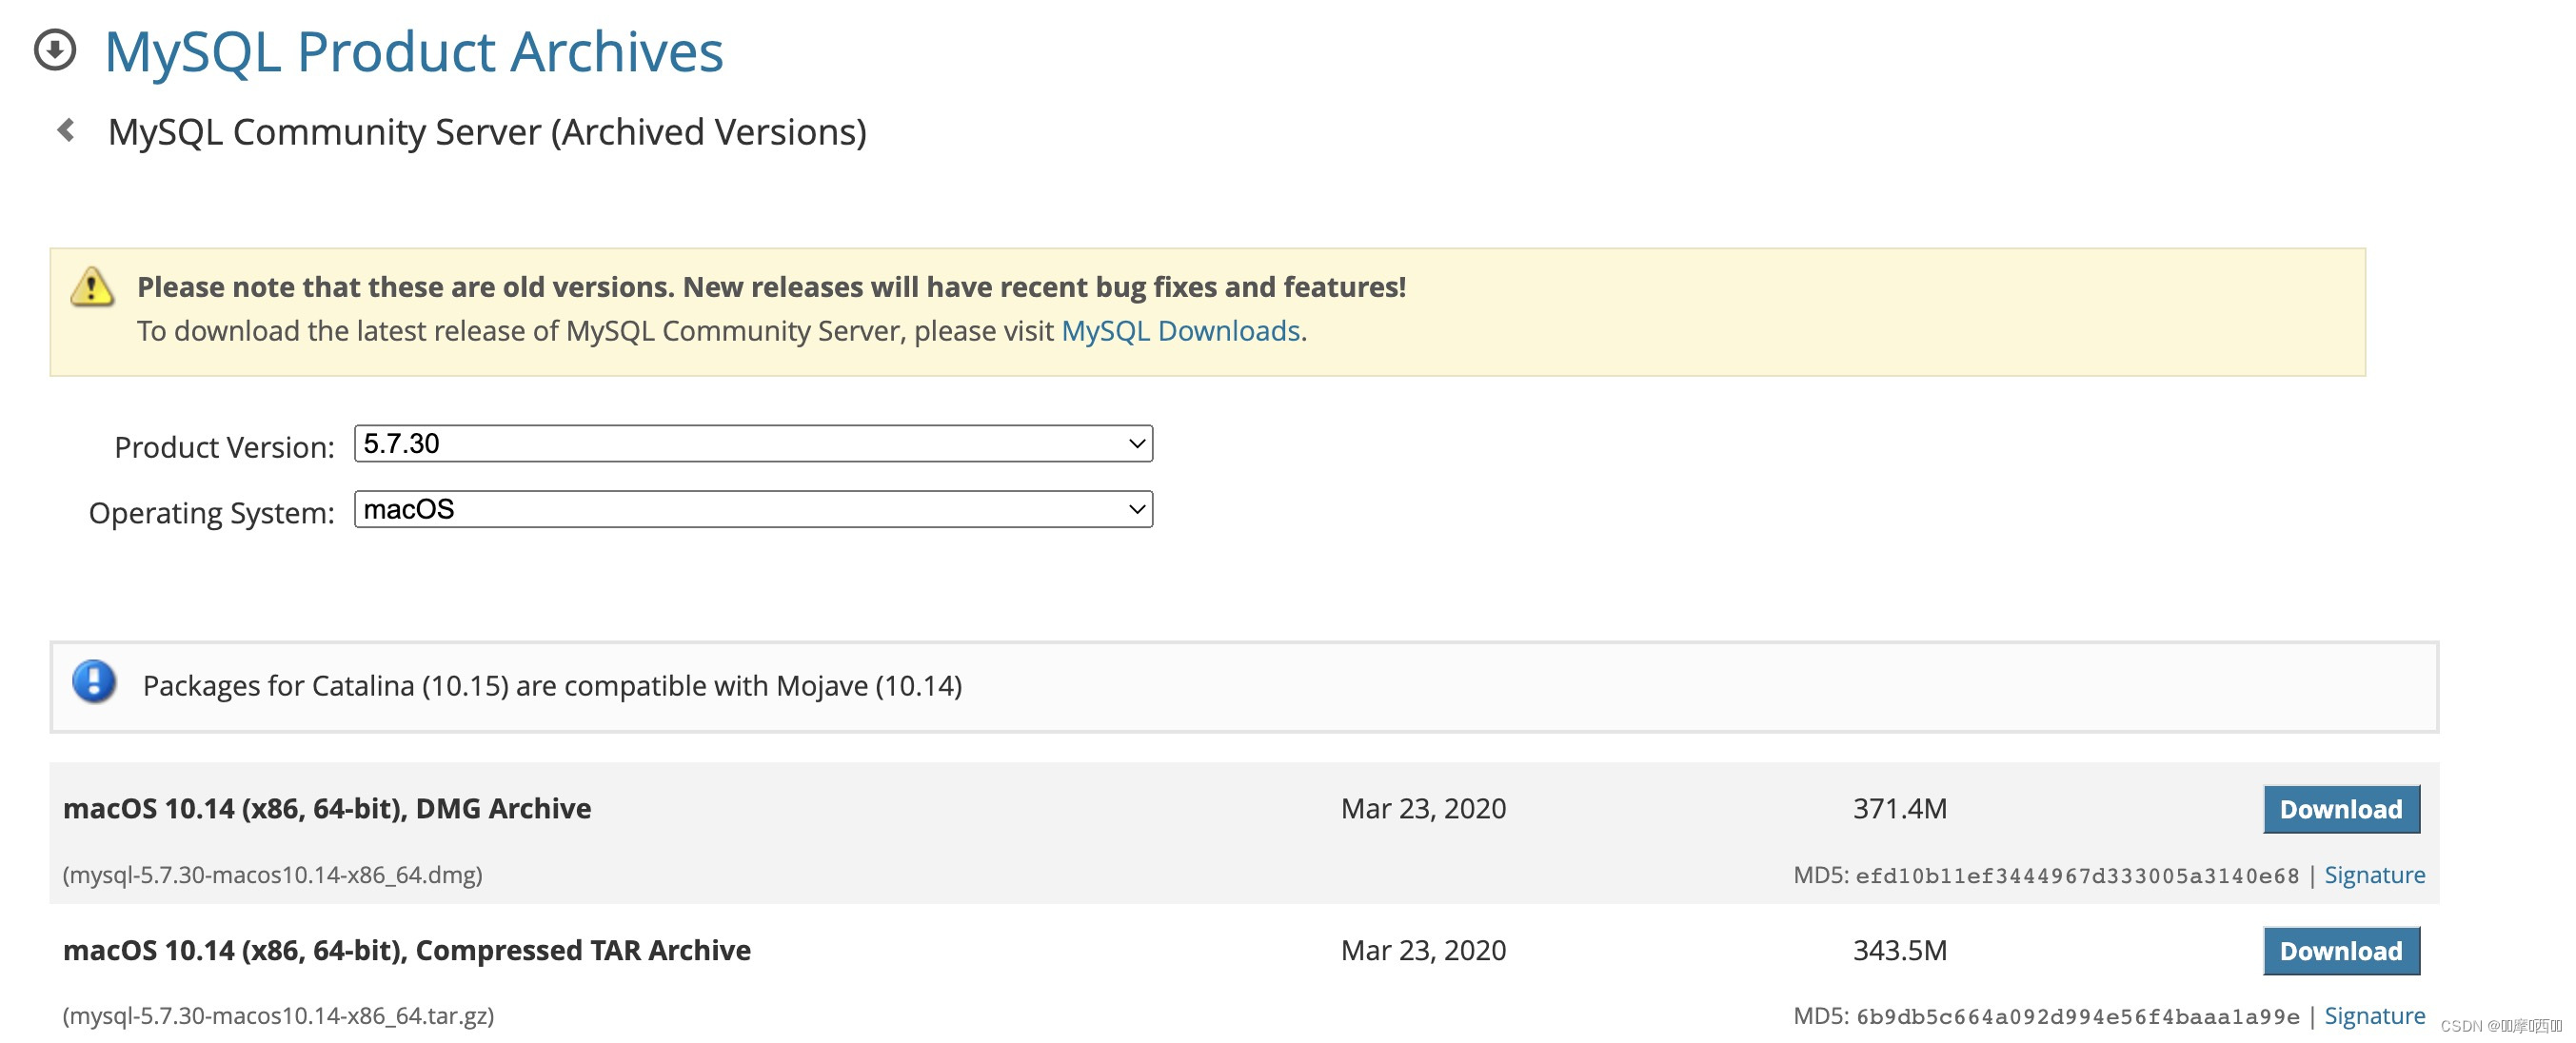
Task: Click the DMG Archive package title
Action: tap(327, 808)
